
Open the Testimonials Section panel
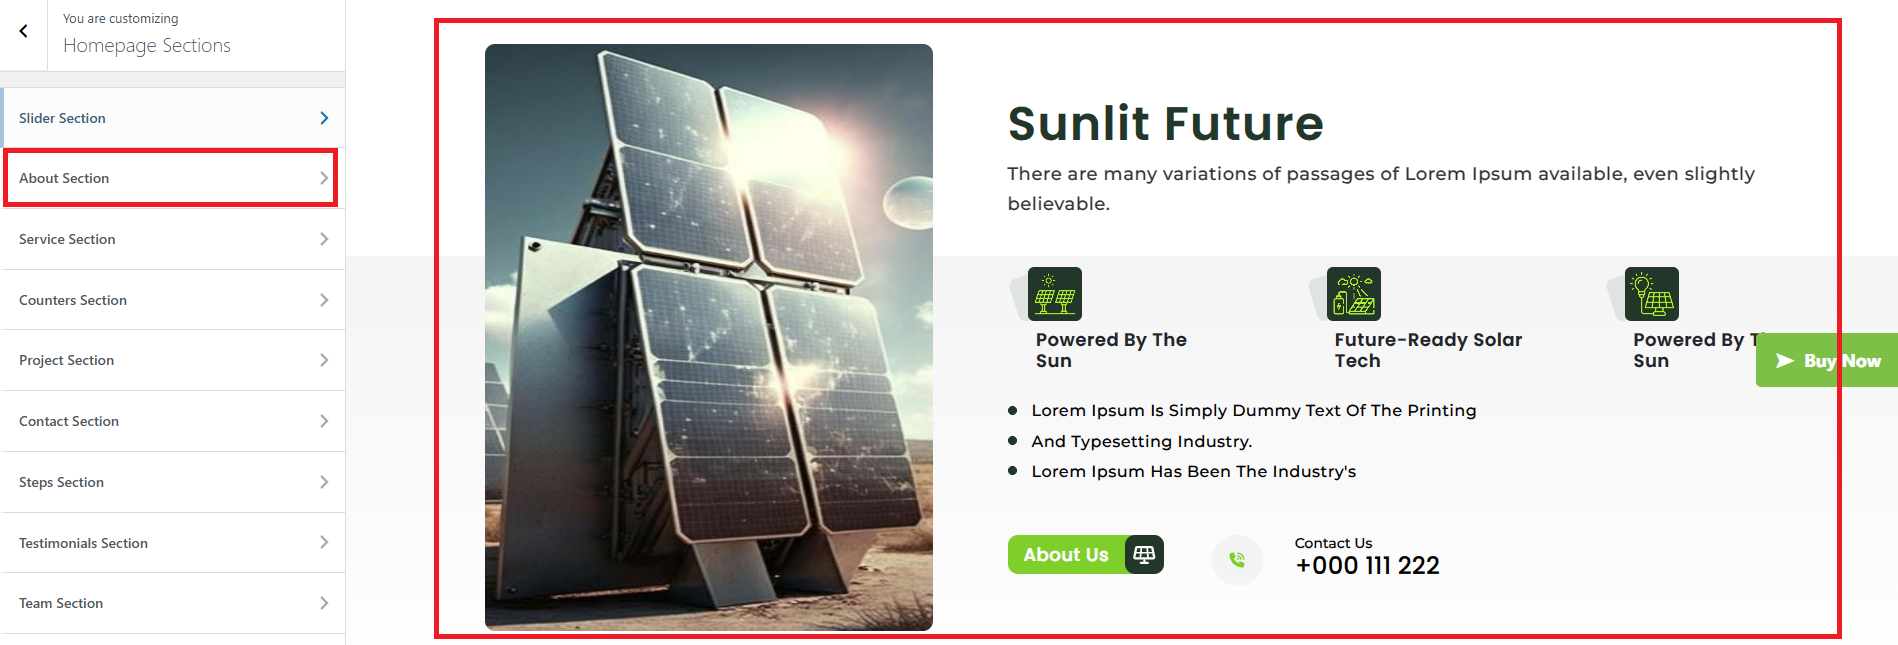tap(173, 543)
